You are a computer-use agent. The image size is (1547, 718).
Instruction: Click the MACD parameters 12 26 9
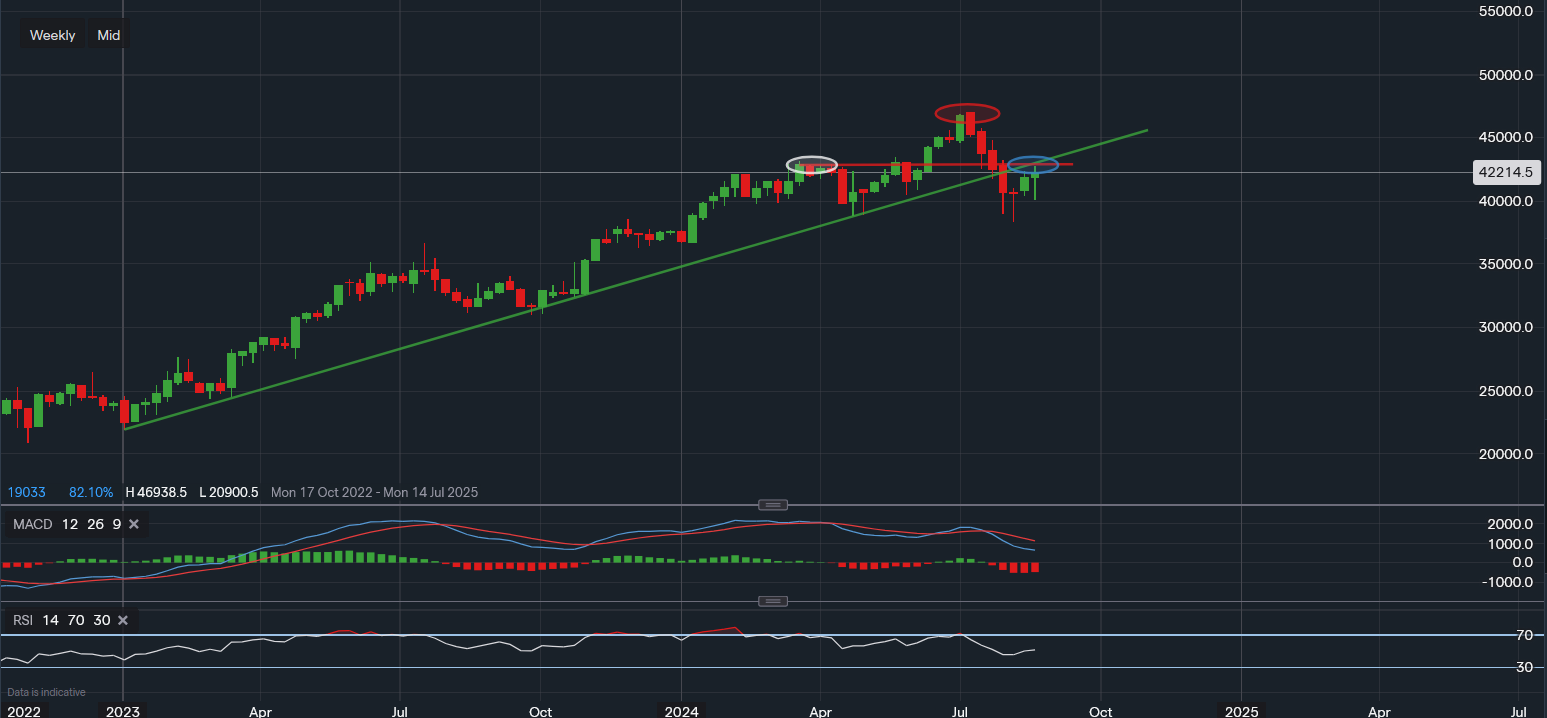90,523
